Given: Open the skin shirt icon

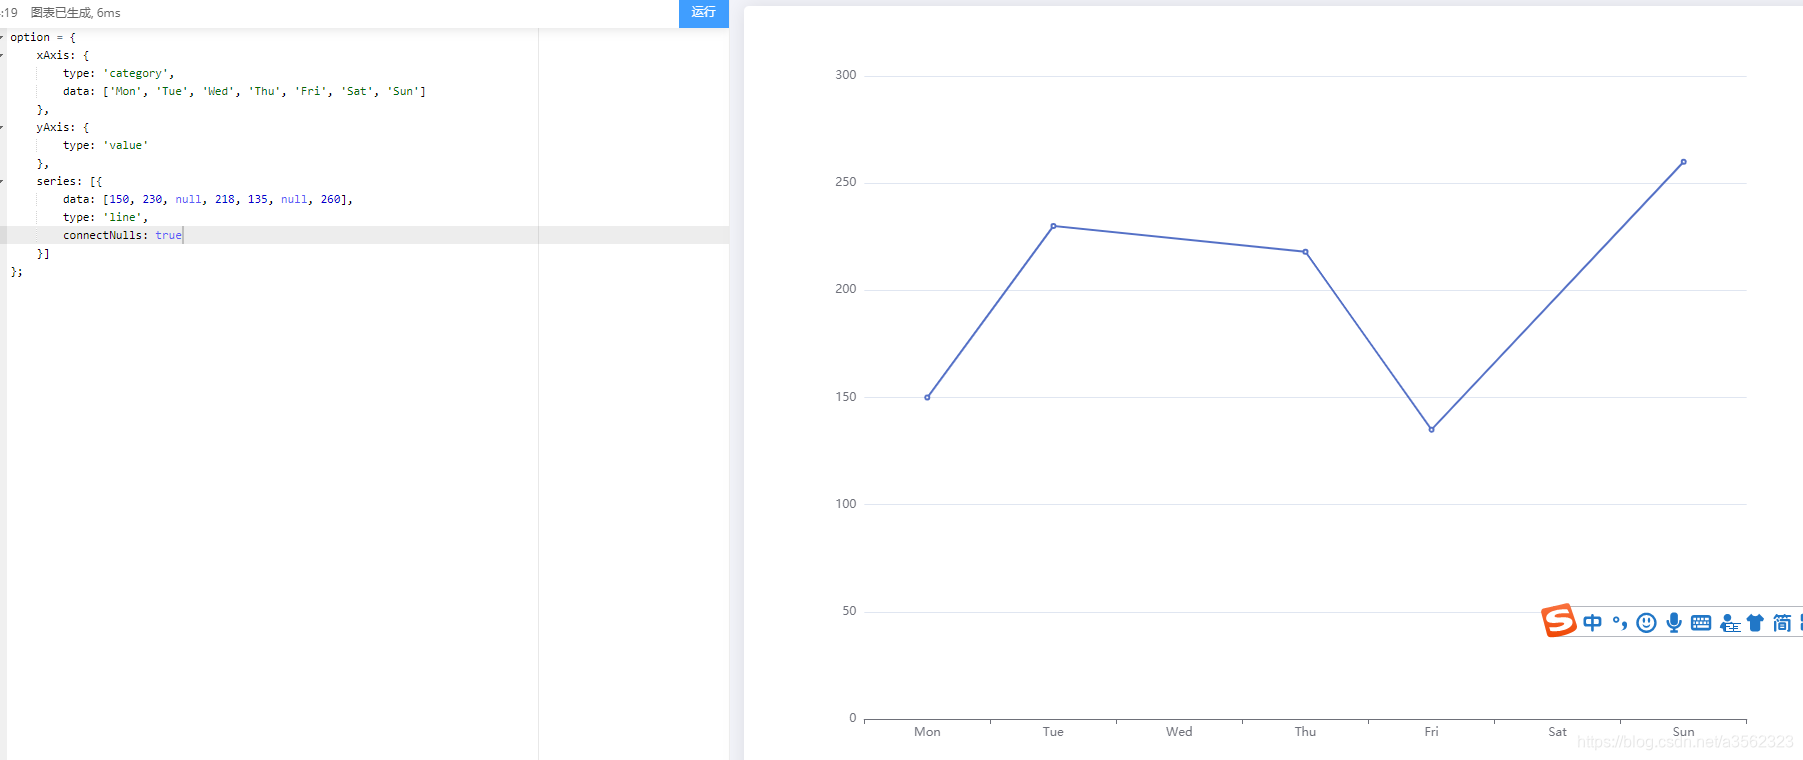Looking at the screenshot, I should point(1755,623).
